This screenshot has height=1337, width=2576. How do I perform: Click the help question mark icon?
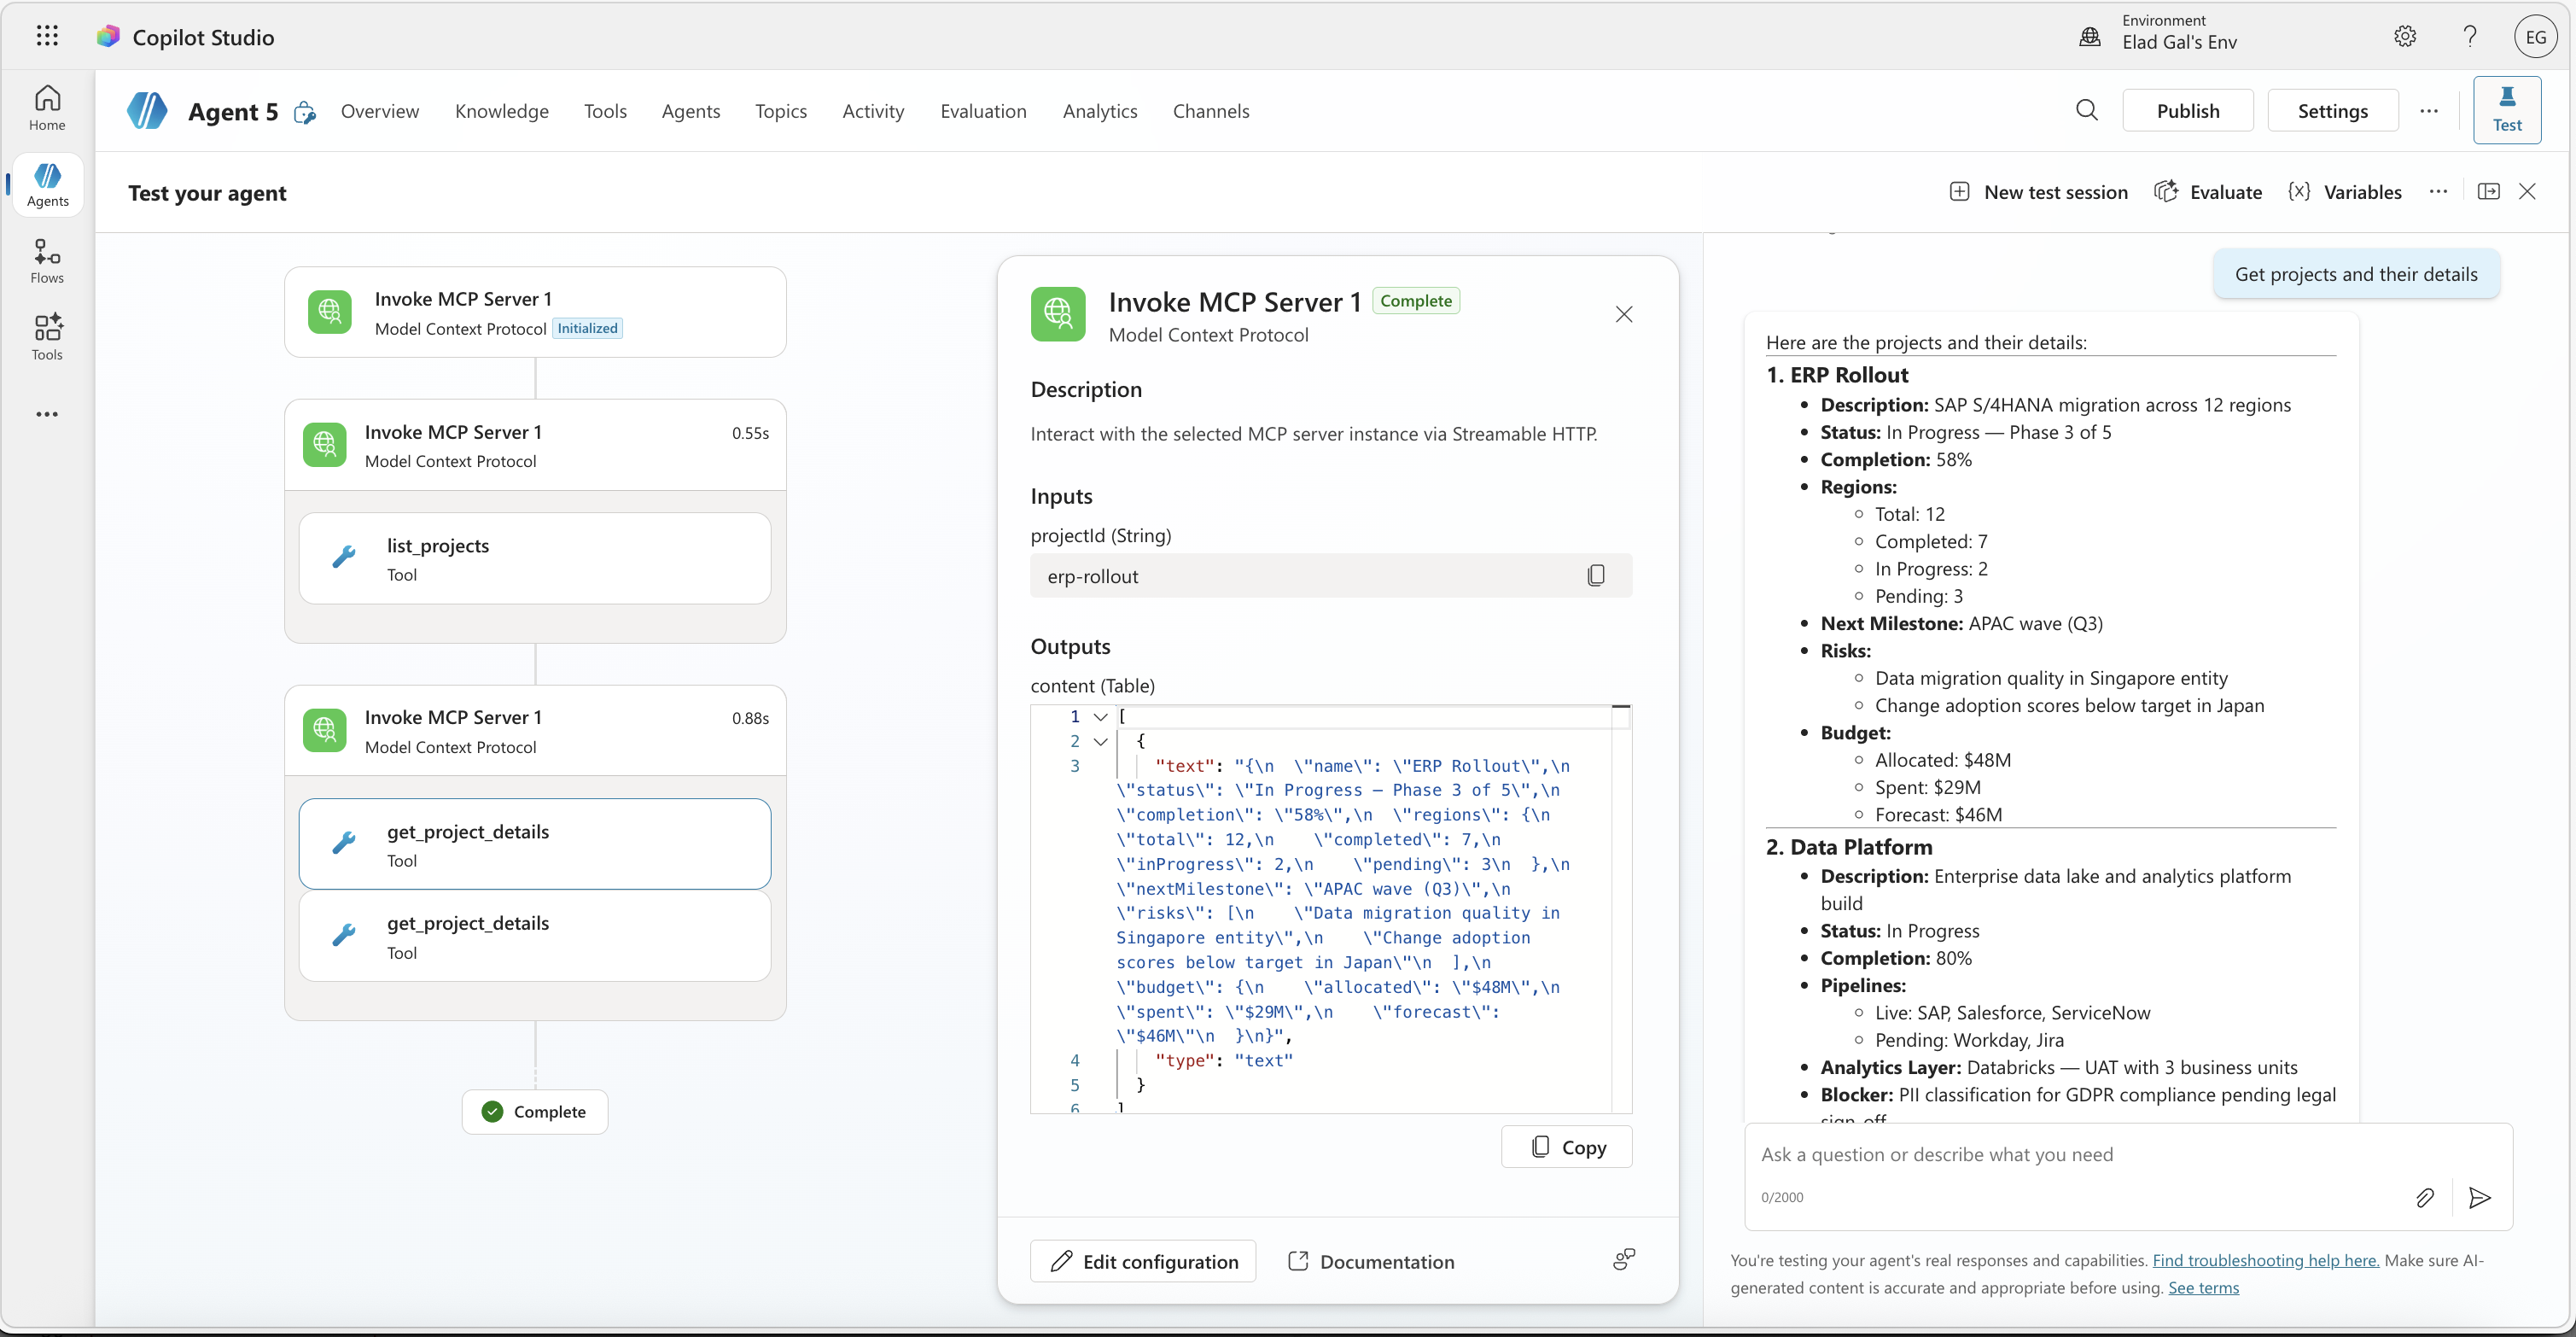click(x=2470, y=36)
